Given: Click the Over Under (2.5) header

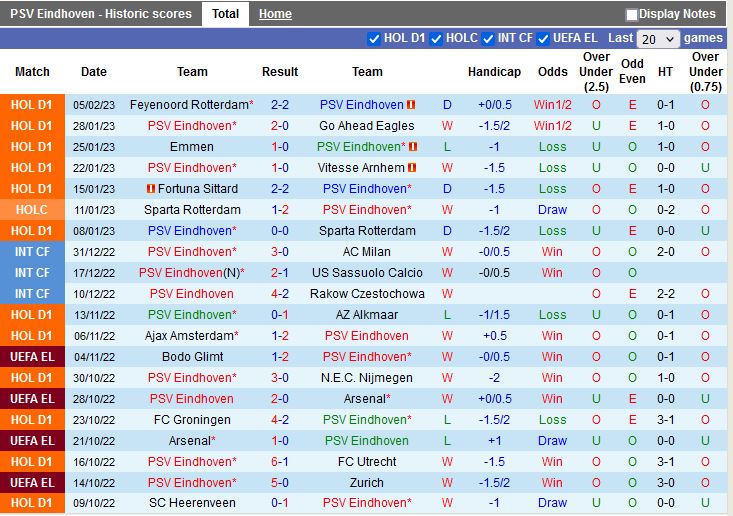Looking at the screenshot, I should 596,72.
